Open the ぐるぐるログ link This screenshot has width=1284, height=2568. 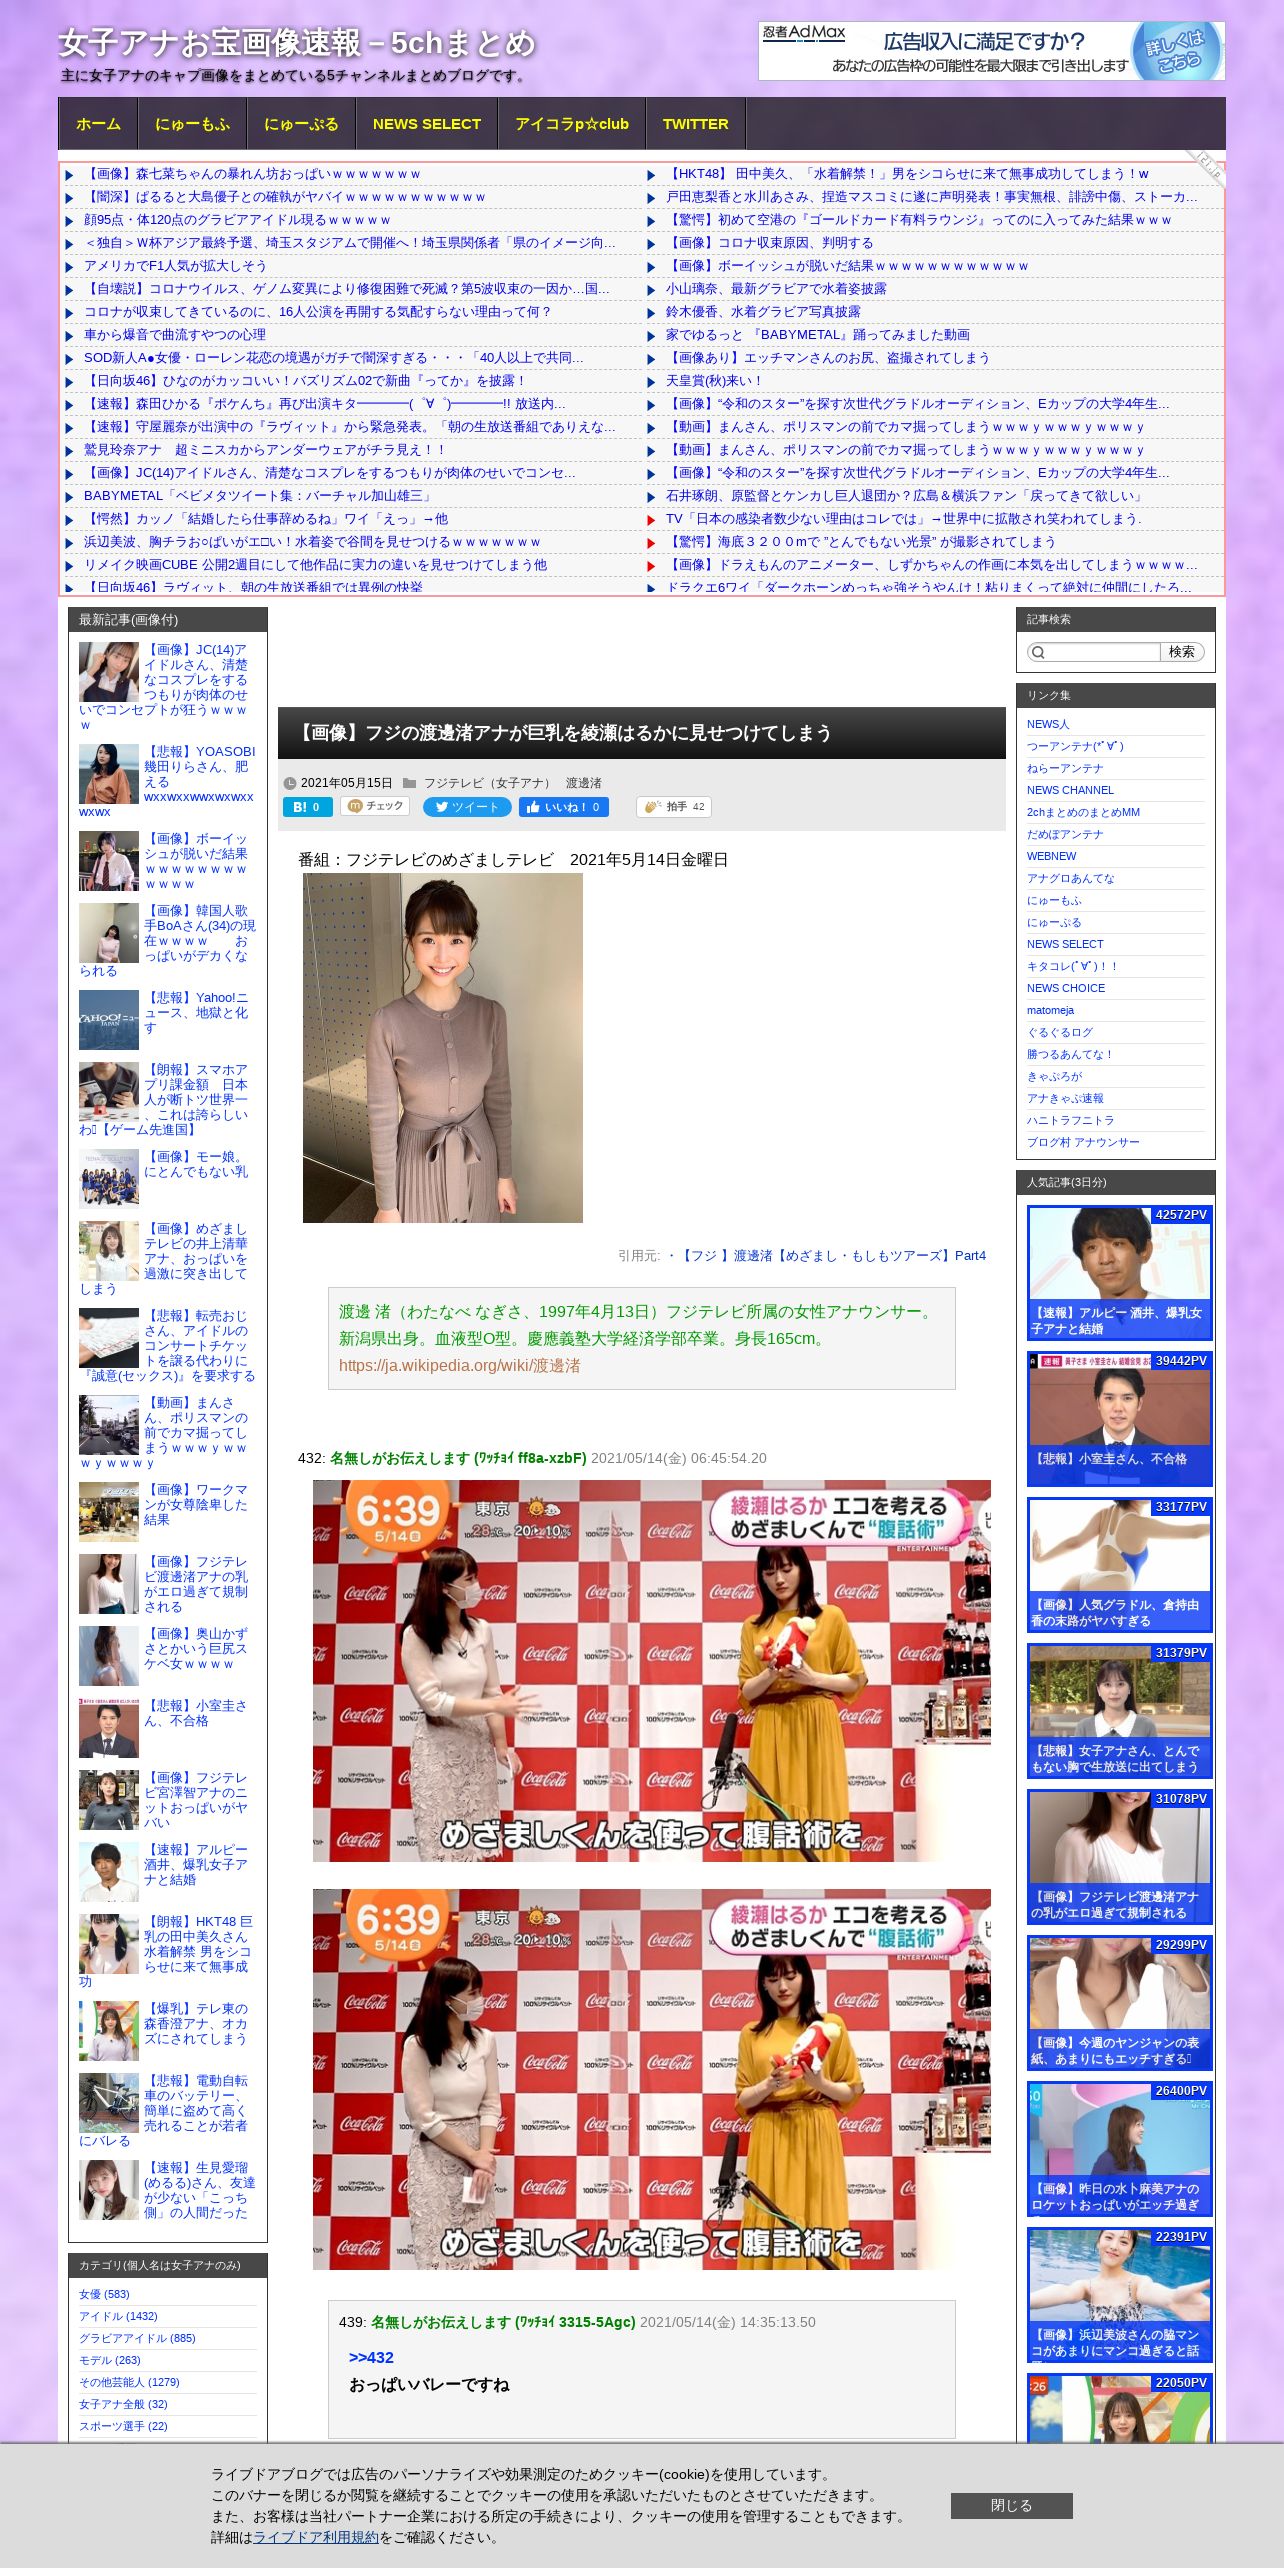pos(1060,1032)
